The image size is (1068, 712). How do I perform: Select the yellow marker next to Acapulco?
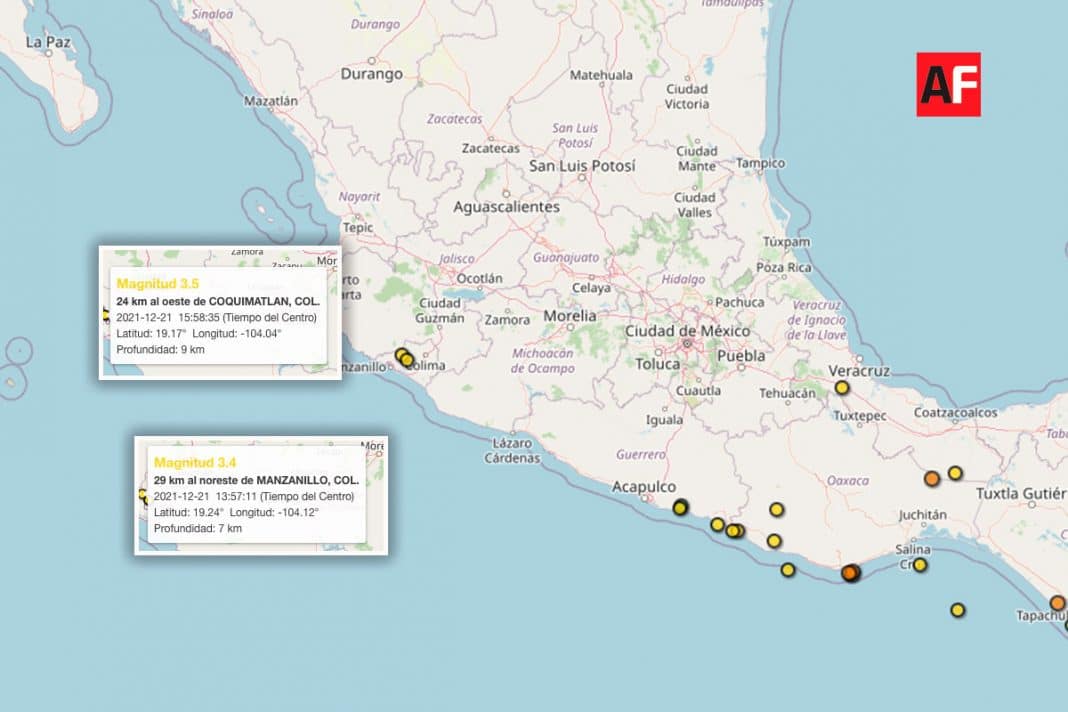(681, 507)
